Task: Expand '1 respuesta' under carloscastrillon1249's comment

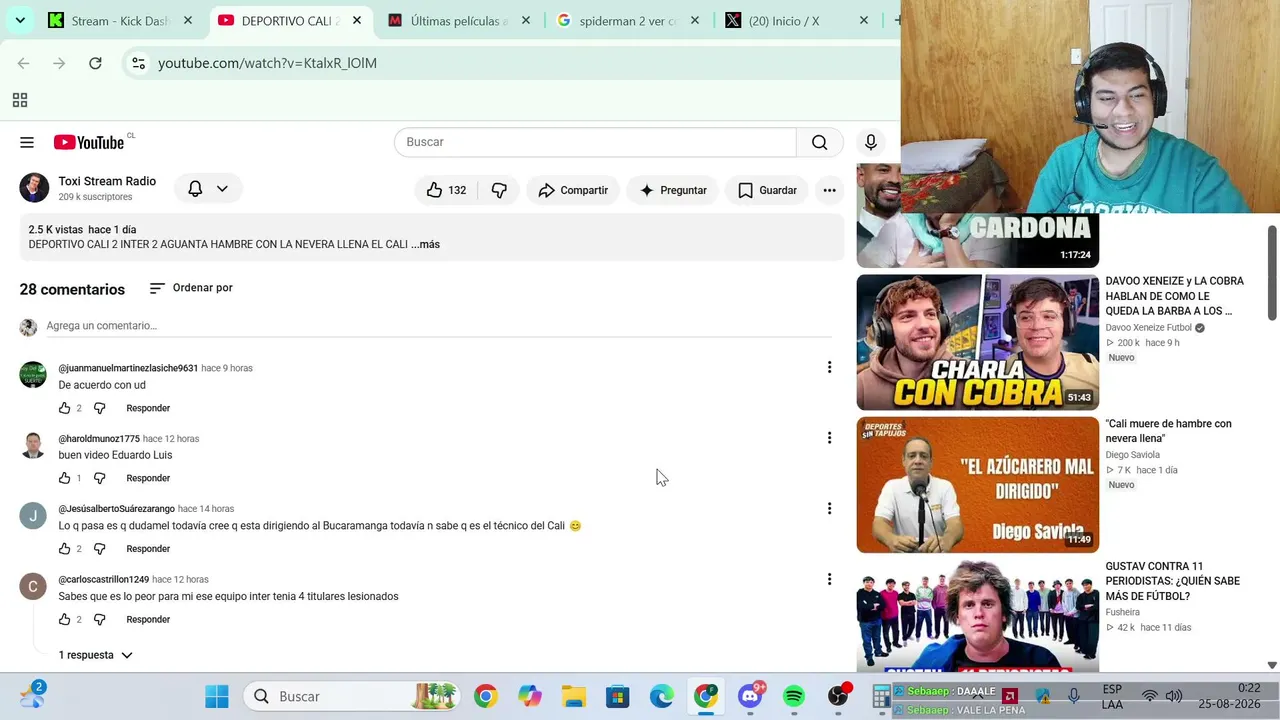Action: (x=96, y=655)
